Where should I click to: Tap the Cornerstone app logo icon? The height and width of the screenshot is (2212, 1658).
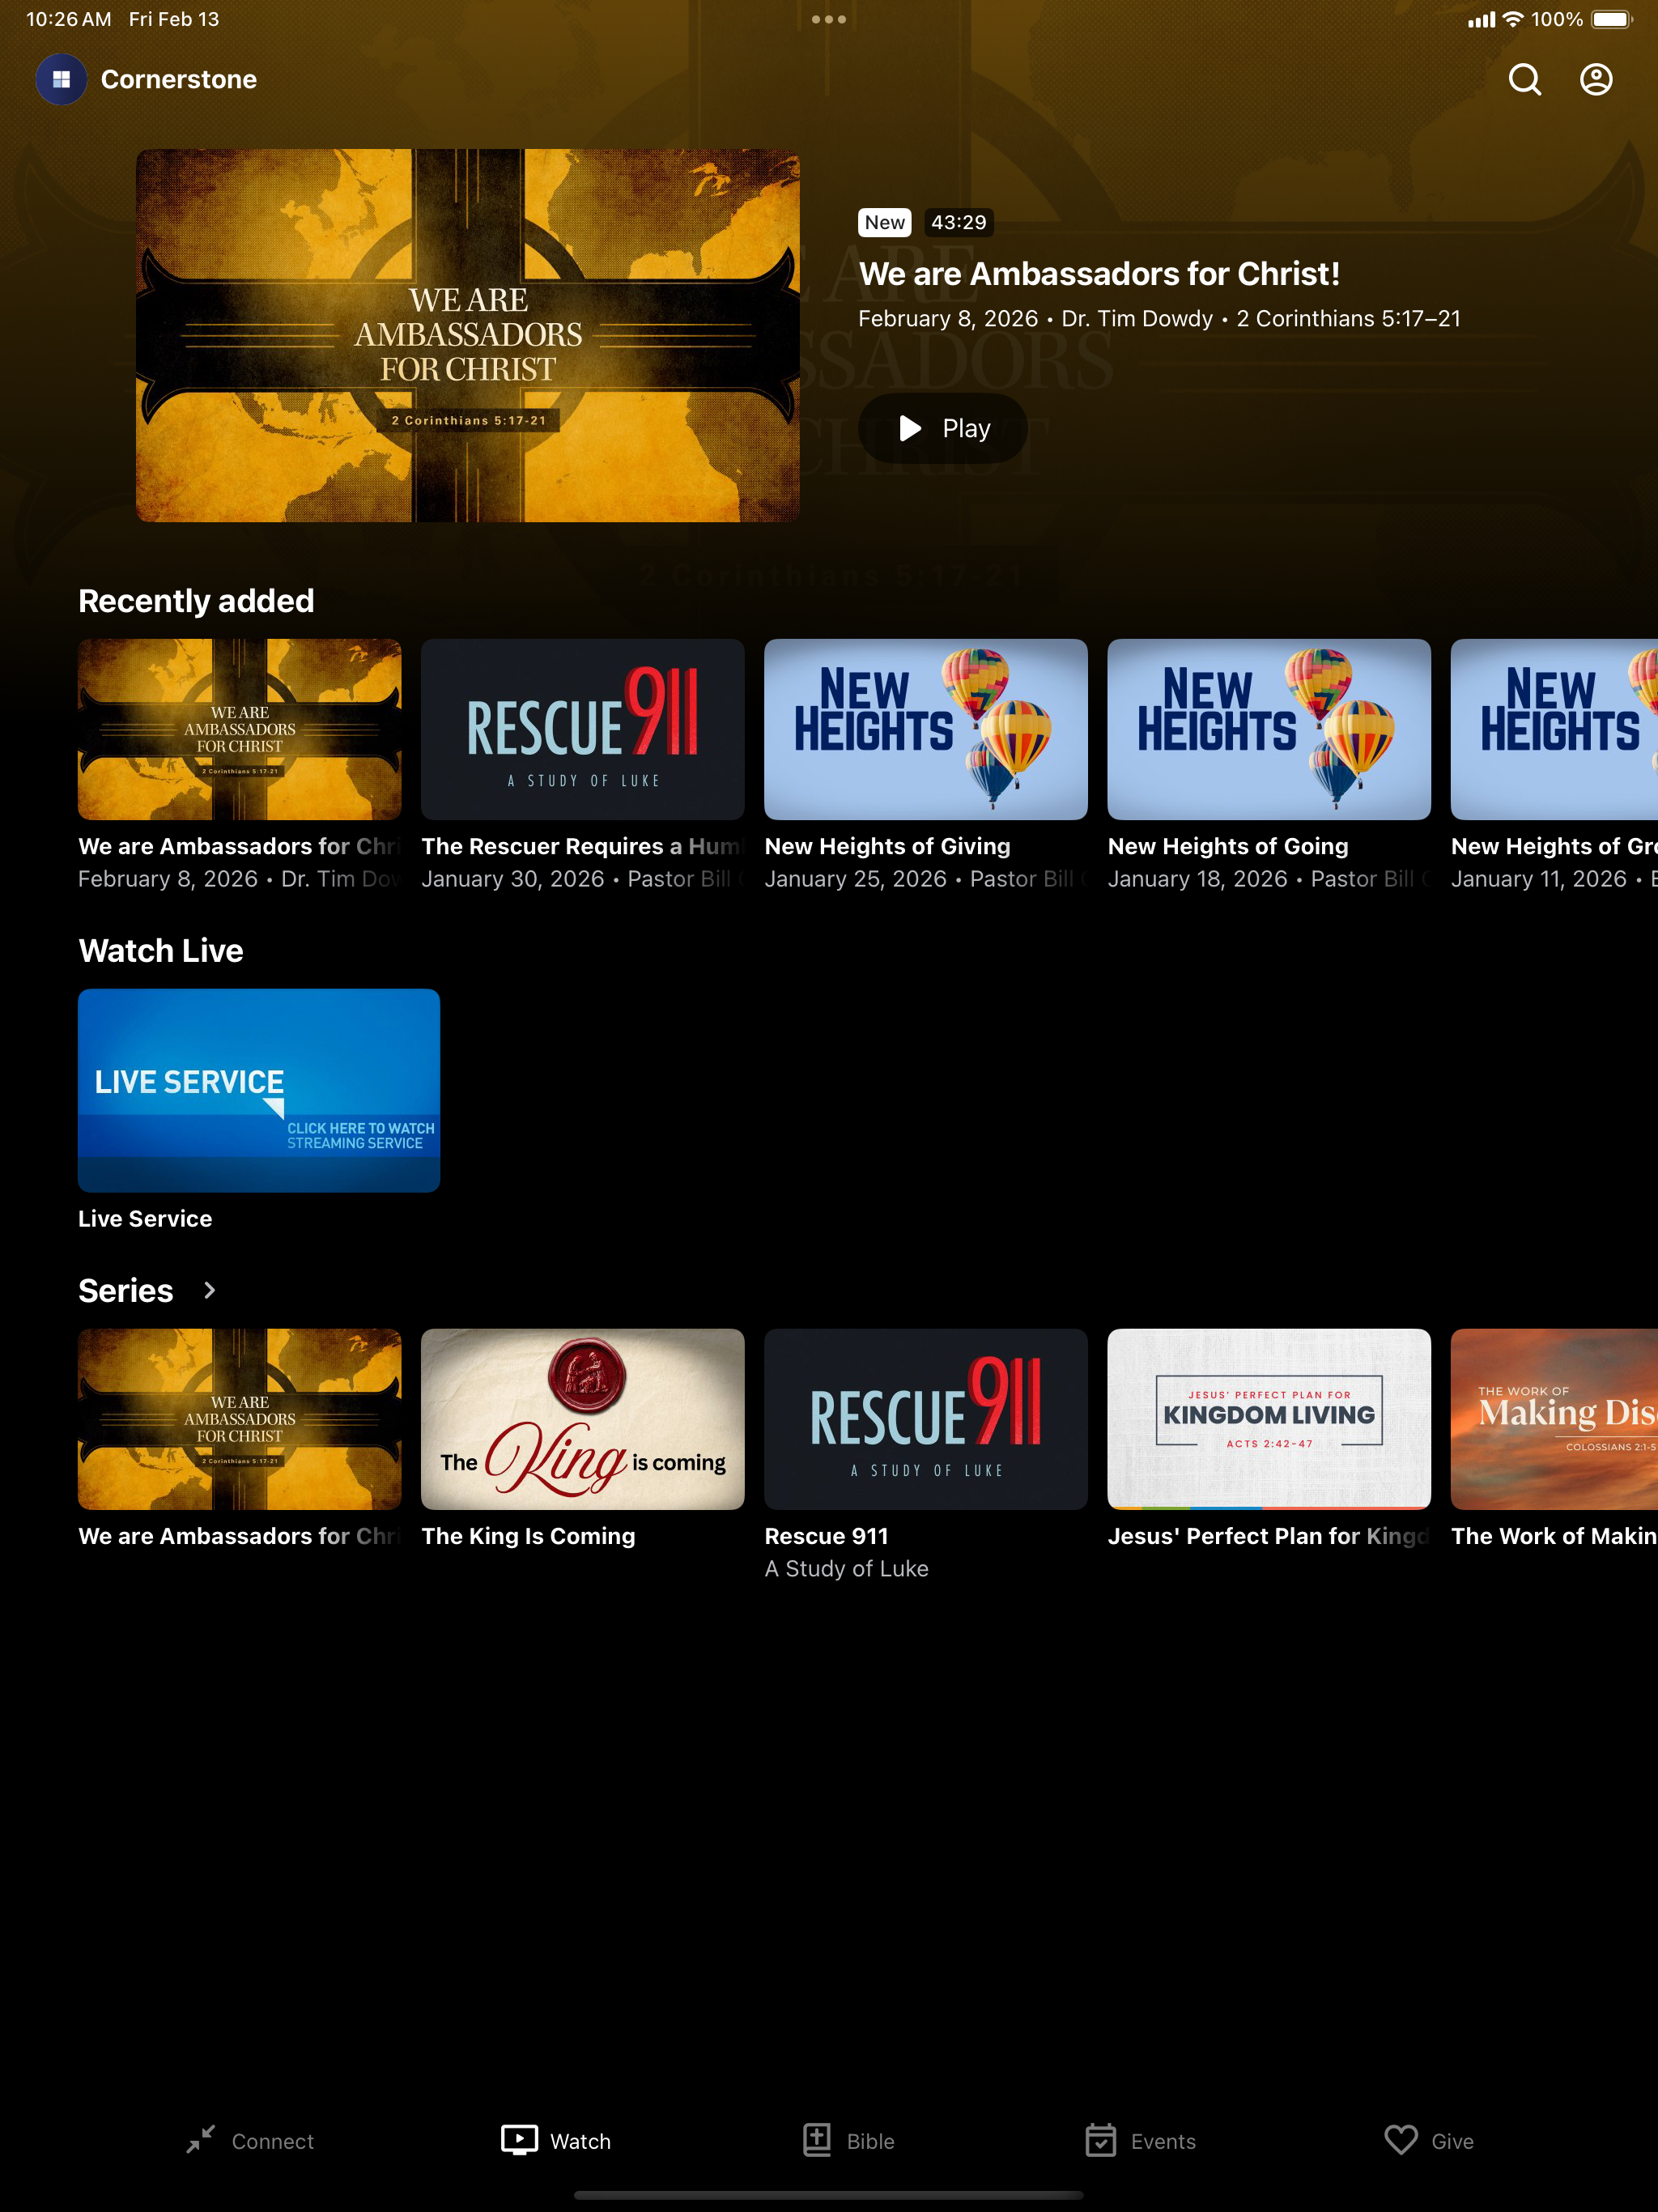(61, 79)
